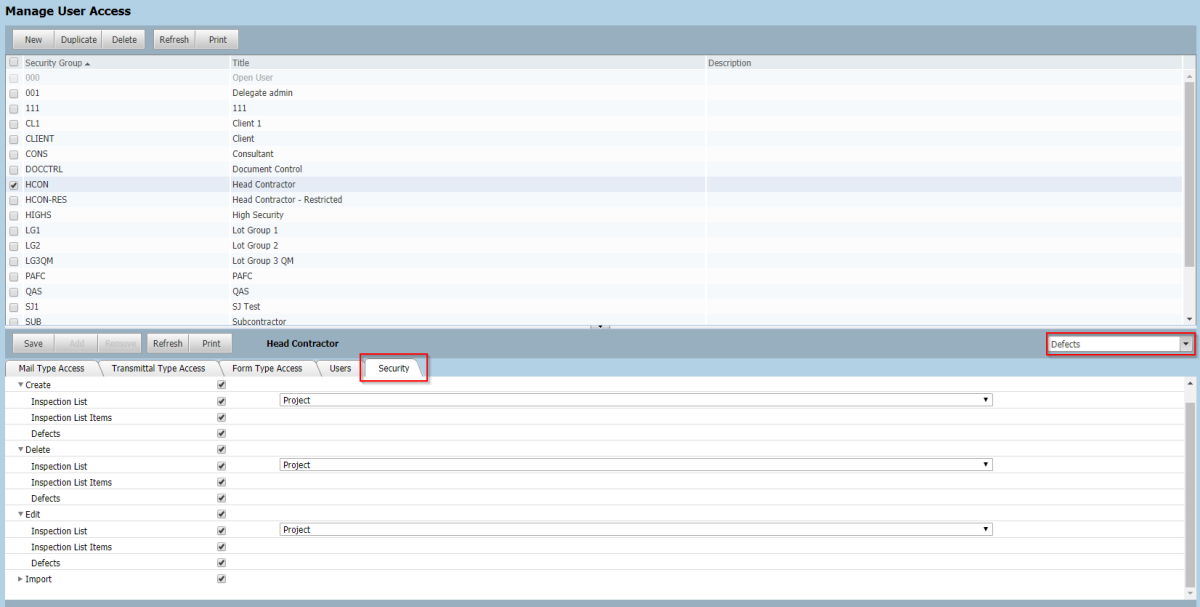Check the CLIENT security group checkbox
The width and height of the screenshot is (1200, 607).
[14, 139]
